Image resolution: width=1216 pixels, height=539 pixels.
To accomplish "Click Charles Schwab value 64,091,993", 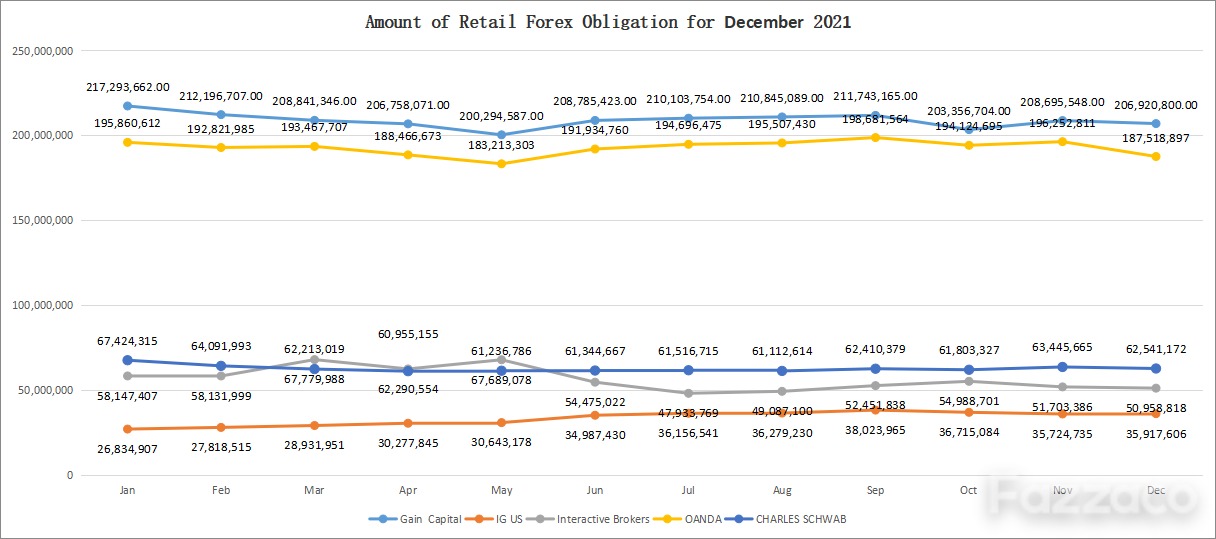I will click(x=220, y=348).
